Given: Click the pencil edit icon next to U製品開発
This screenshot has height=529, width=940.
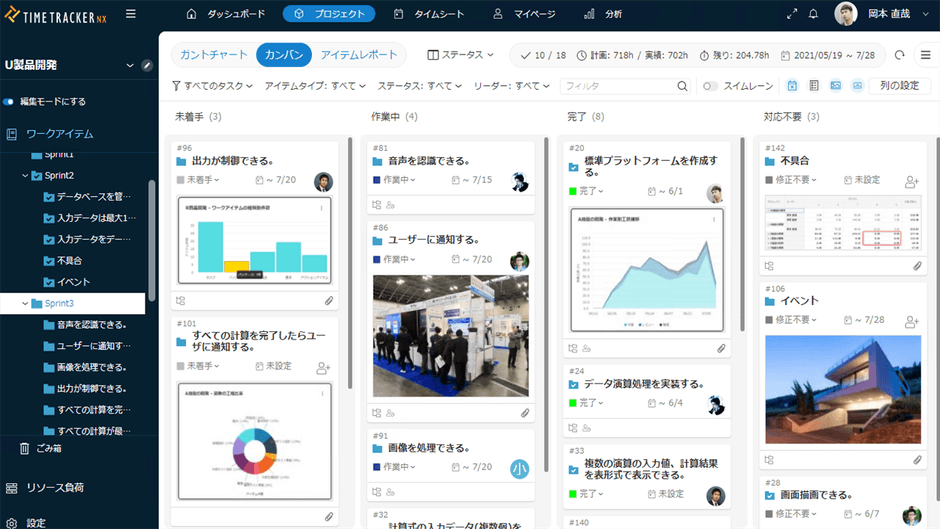Looking at the screenshot, I should point(147,65).
